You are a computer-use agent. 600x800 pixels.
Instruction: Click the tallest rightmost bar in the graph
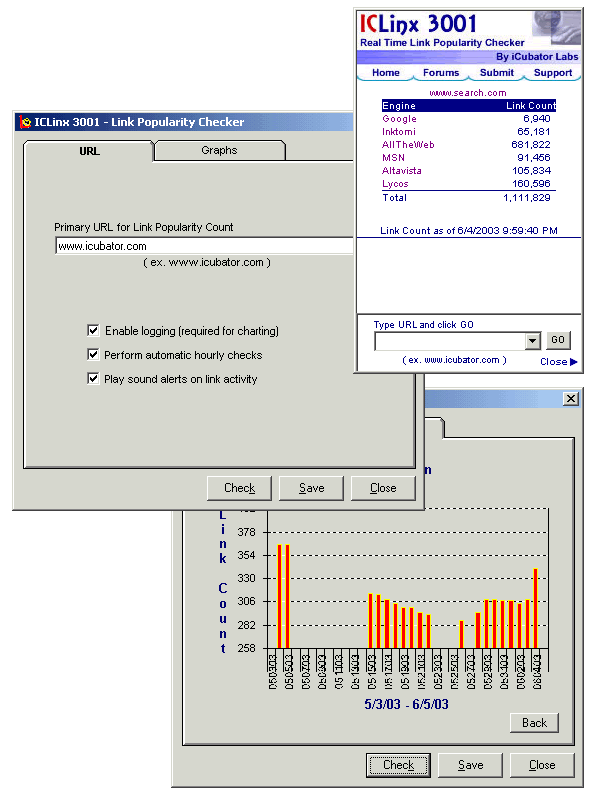(535, 608)
